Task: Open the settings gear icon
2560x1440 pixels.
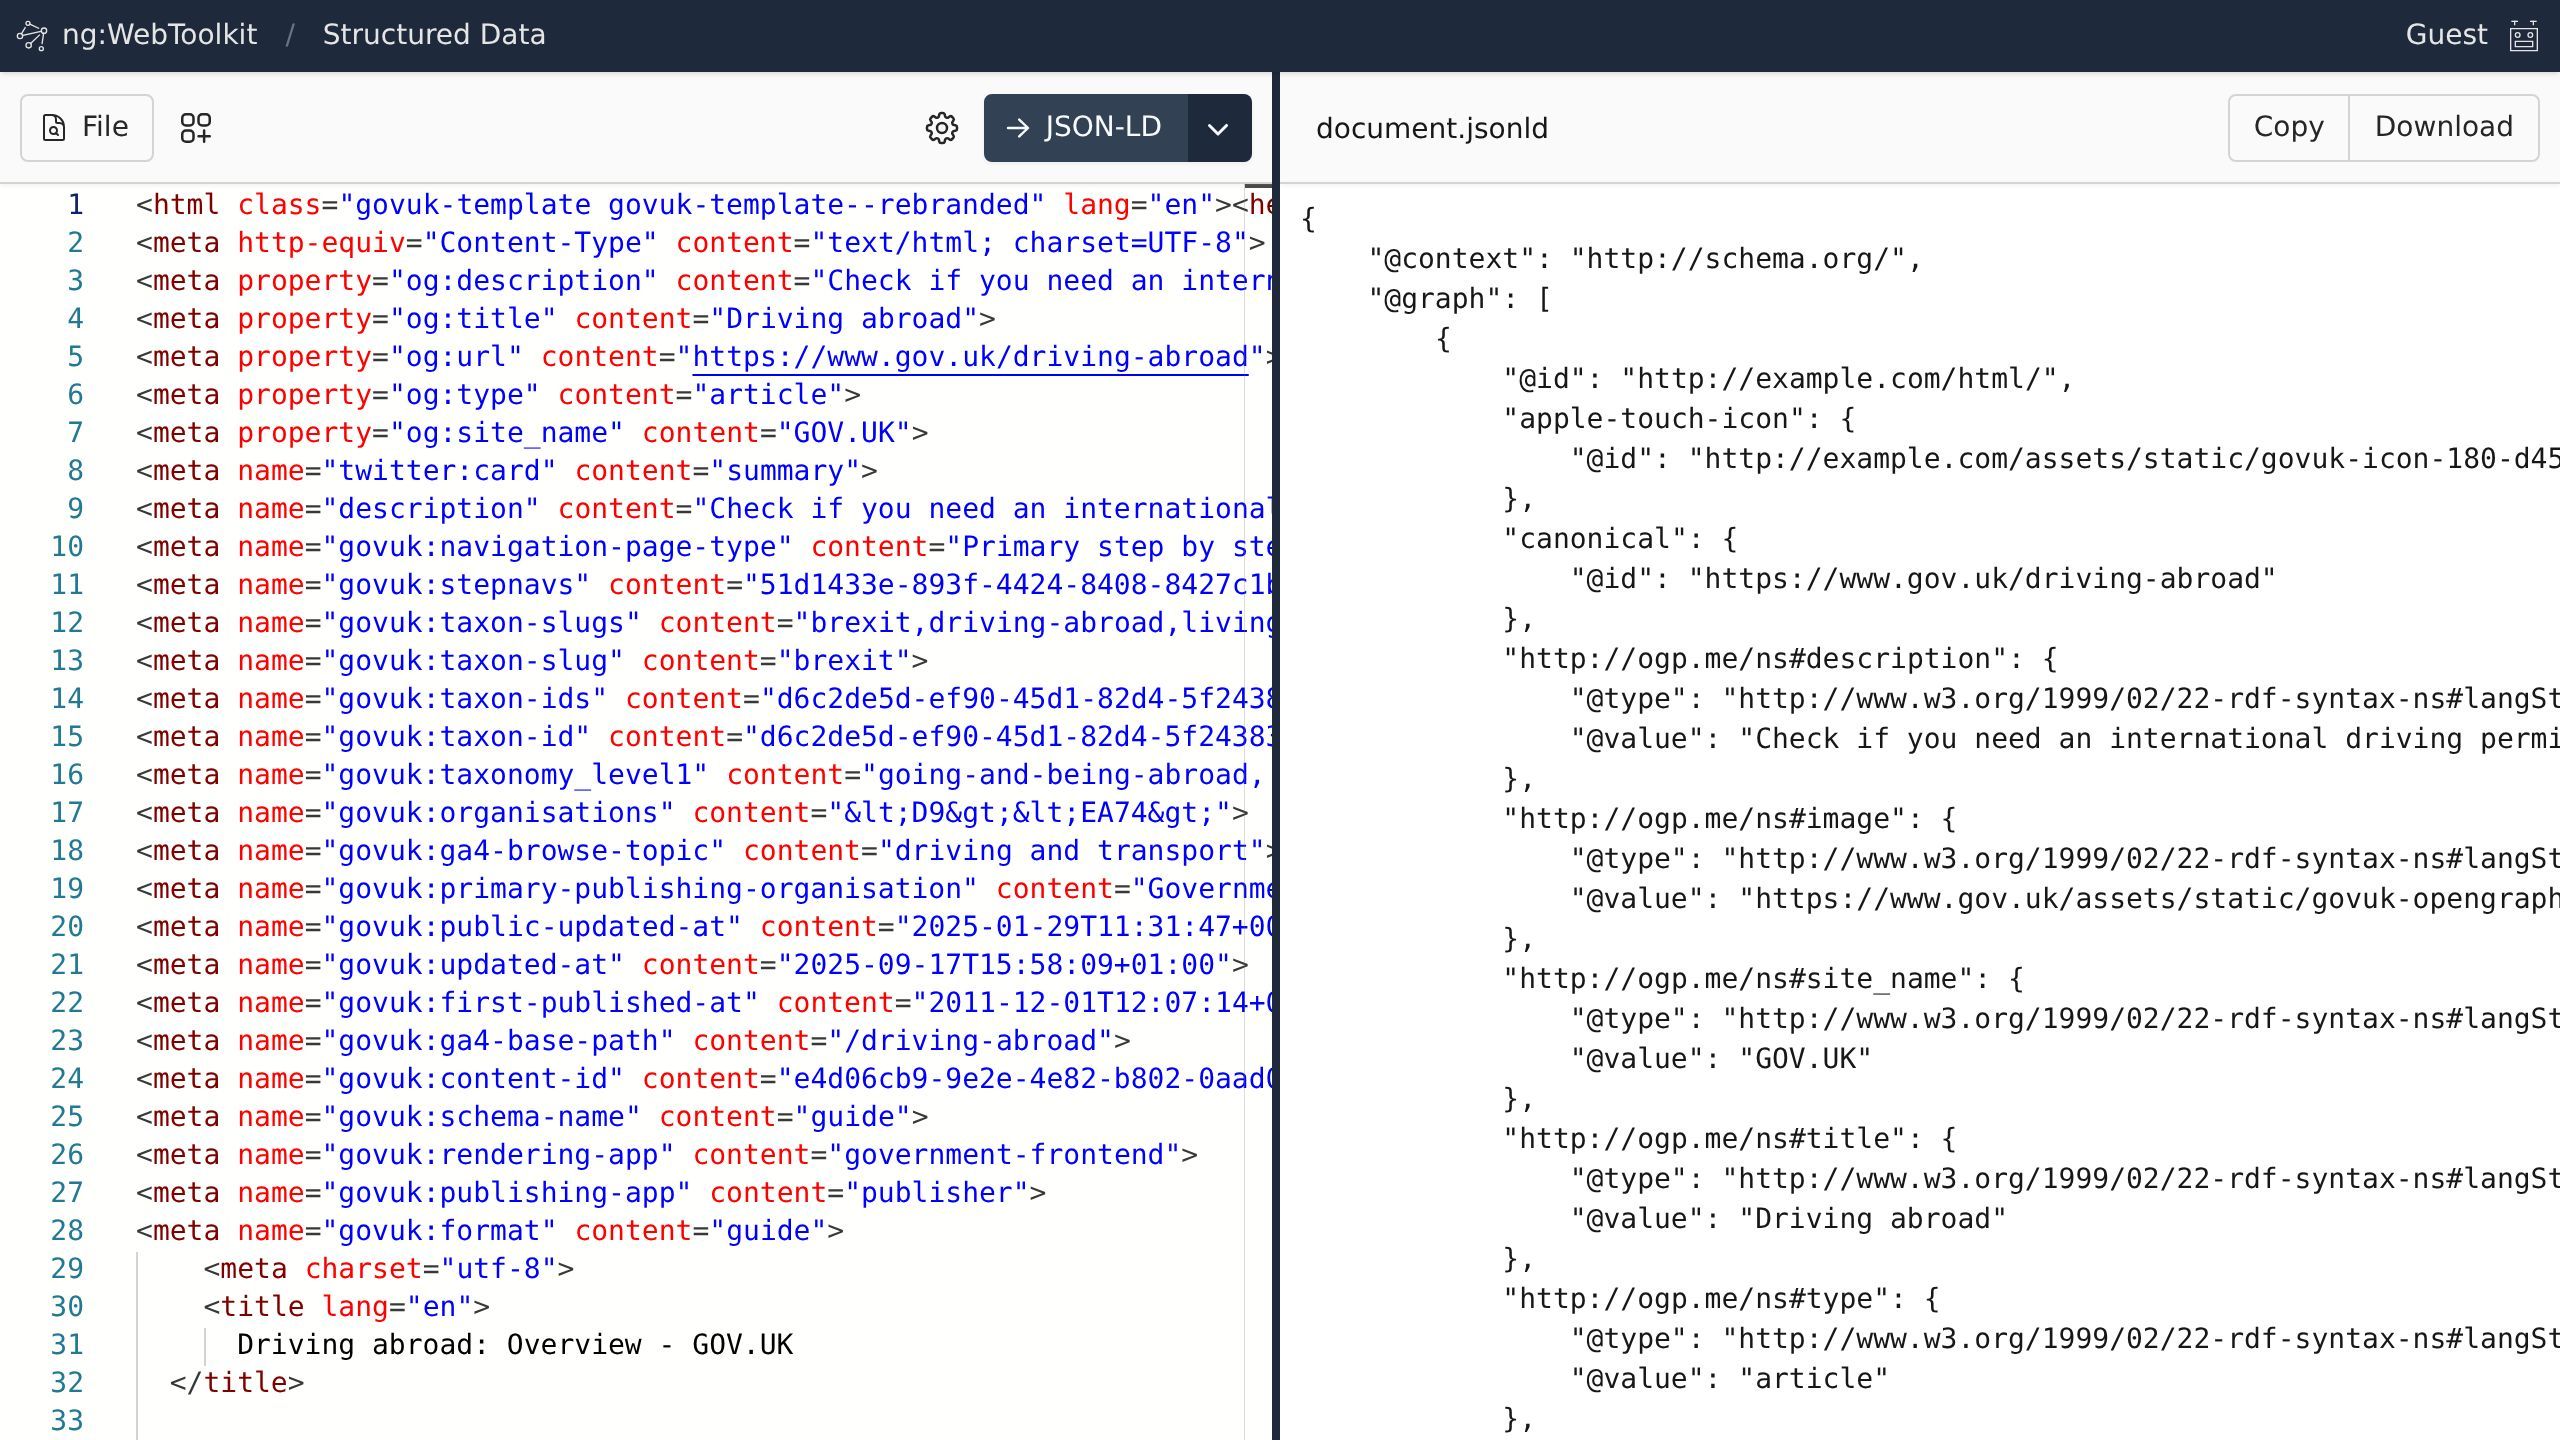Action: pyautogui.click(x=941, y=128)
